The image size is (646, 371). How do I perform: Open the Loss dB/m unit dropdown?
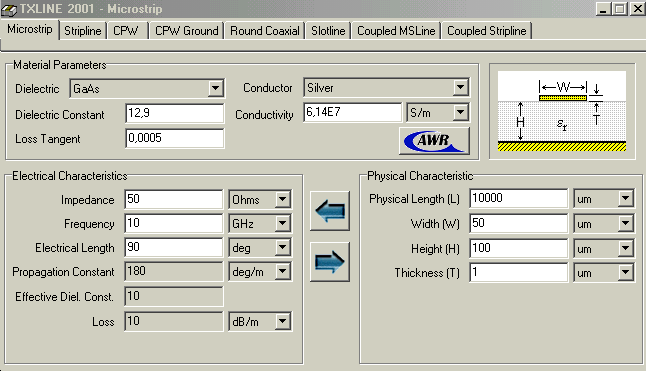[x=282, y=321]
